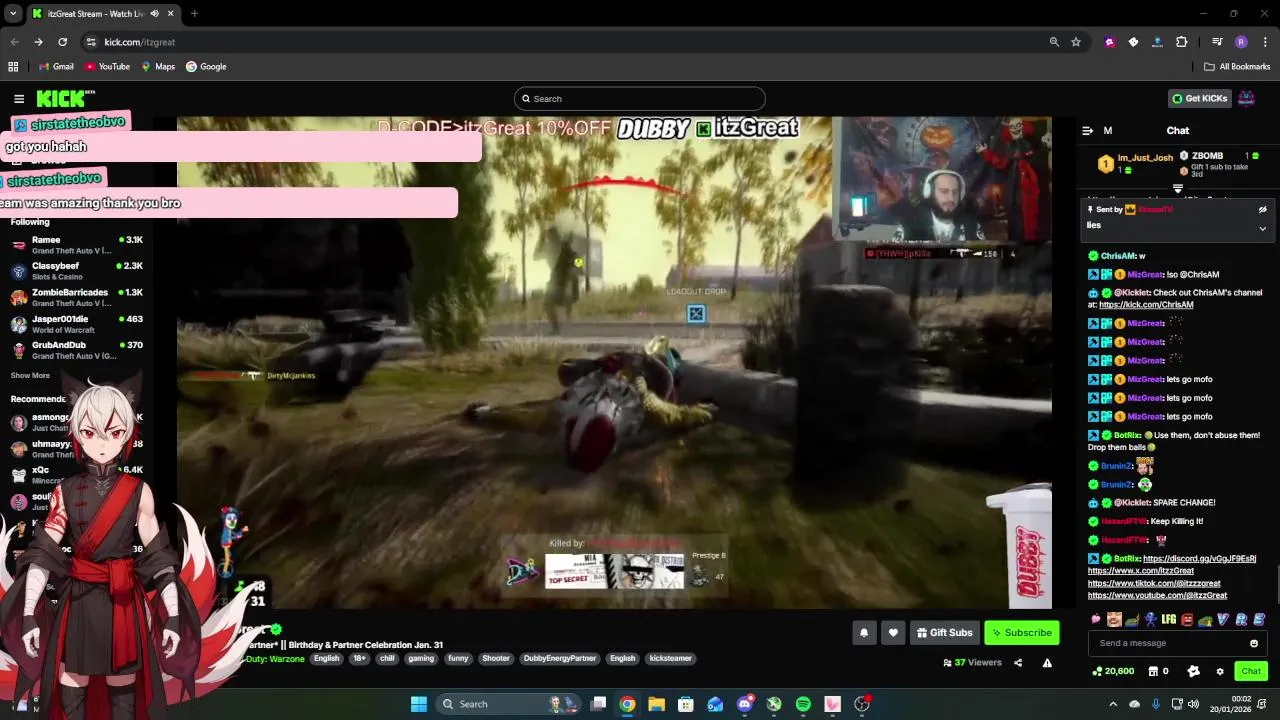1280x720 pixels.
Task: Open the Maps bookmark
Action: tap(158, 67)
